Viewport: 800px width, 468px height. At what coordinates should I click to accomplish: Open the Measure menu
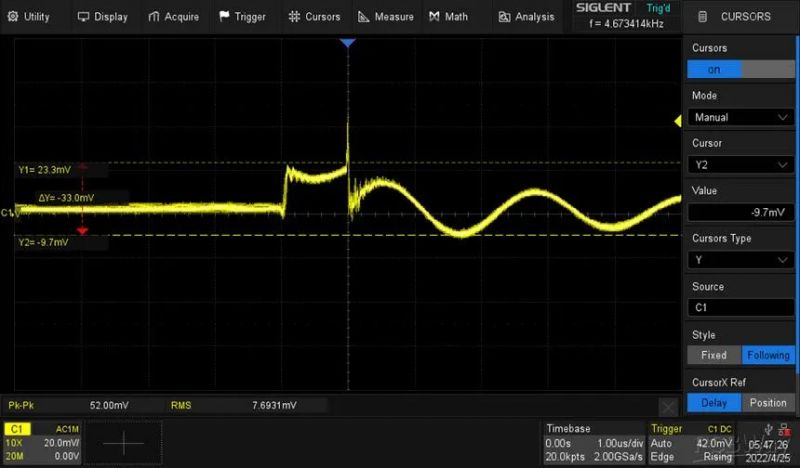click(x=386, y=16)
